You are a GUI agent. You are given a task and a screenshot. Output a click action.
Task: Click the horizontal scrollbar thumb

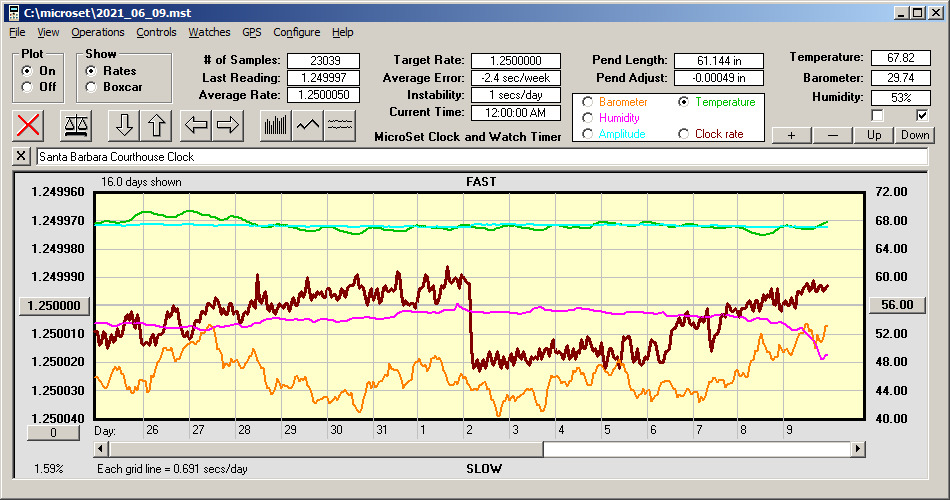326,449
